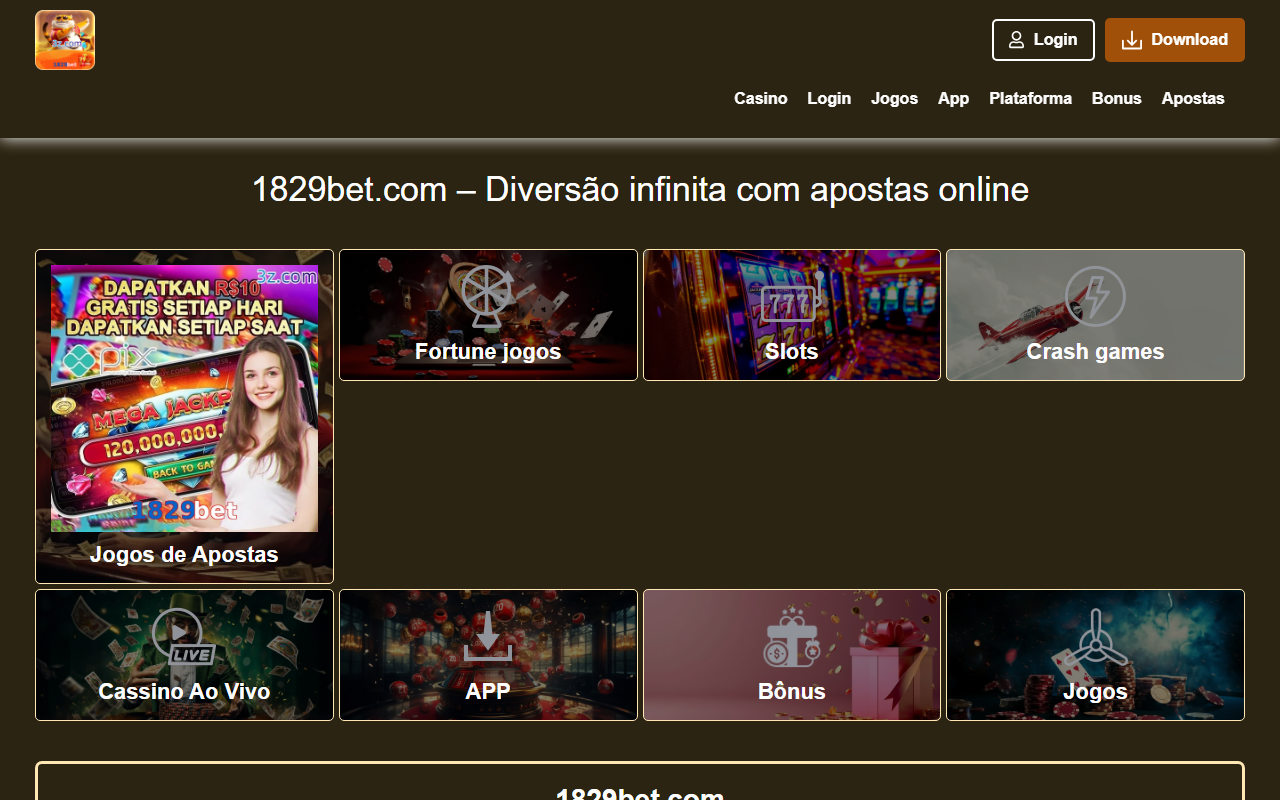The image size is (1280, 800).
Task: Open the Fortune jogos category label
Action: pyautogui.click(x=488, y=352)
